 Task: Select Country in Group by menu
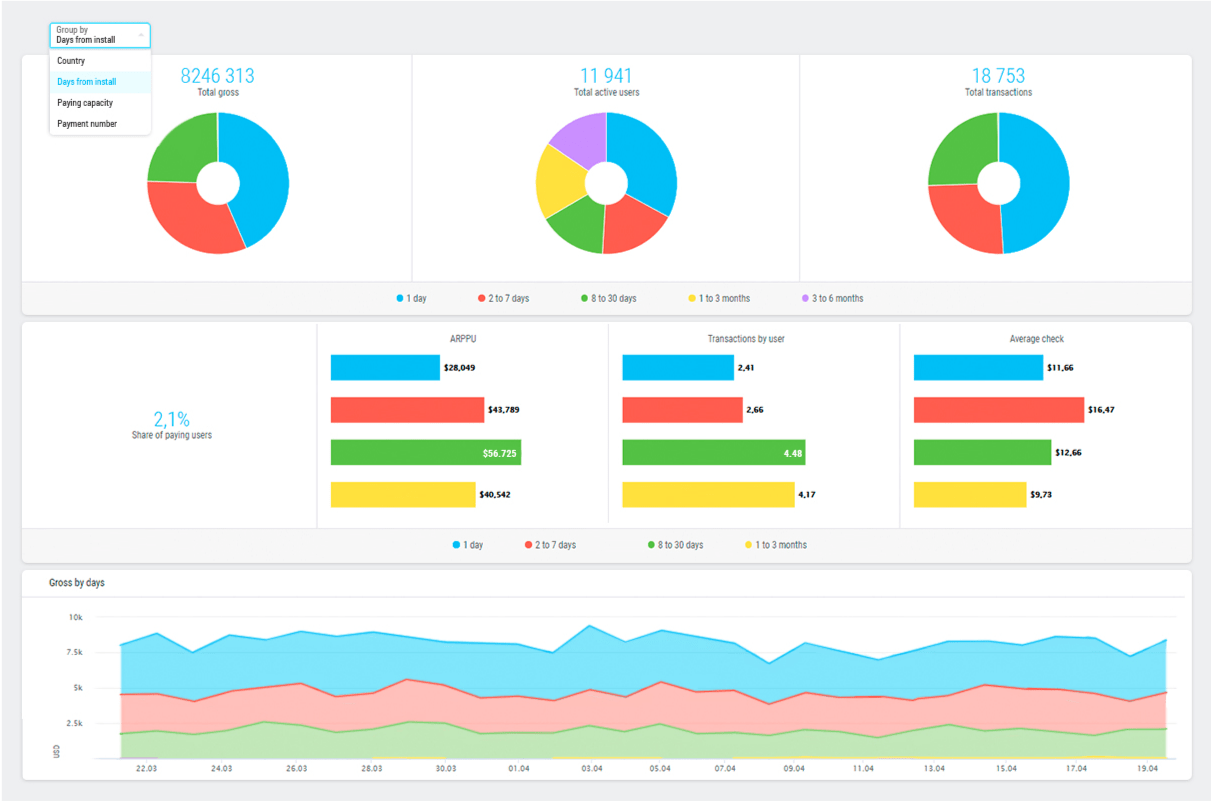[x=71, y=61]
